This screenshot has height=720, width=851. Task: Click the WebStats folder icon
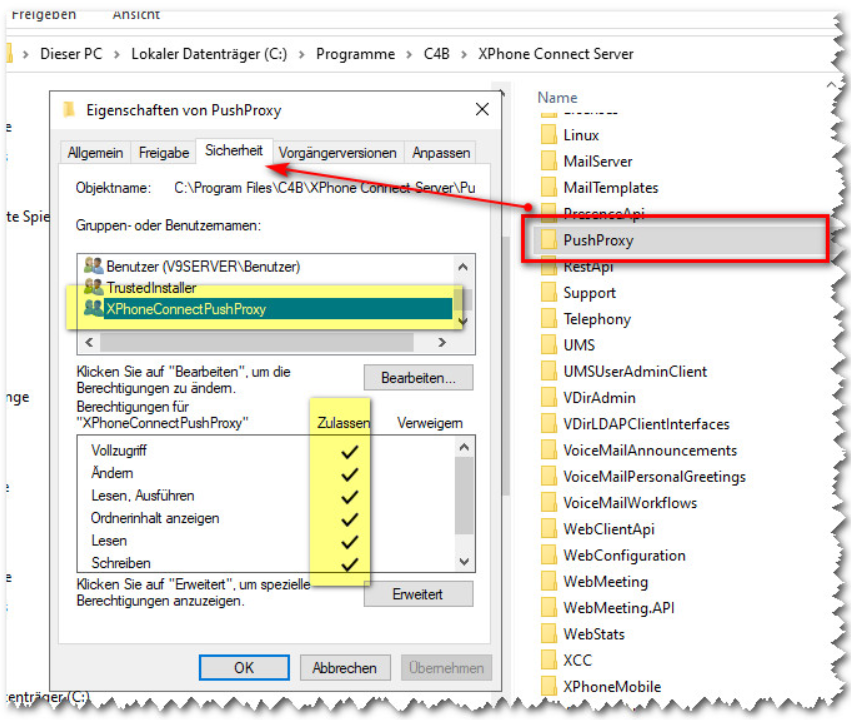pyautogui.click(x=549, y=634)
